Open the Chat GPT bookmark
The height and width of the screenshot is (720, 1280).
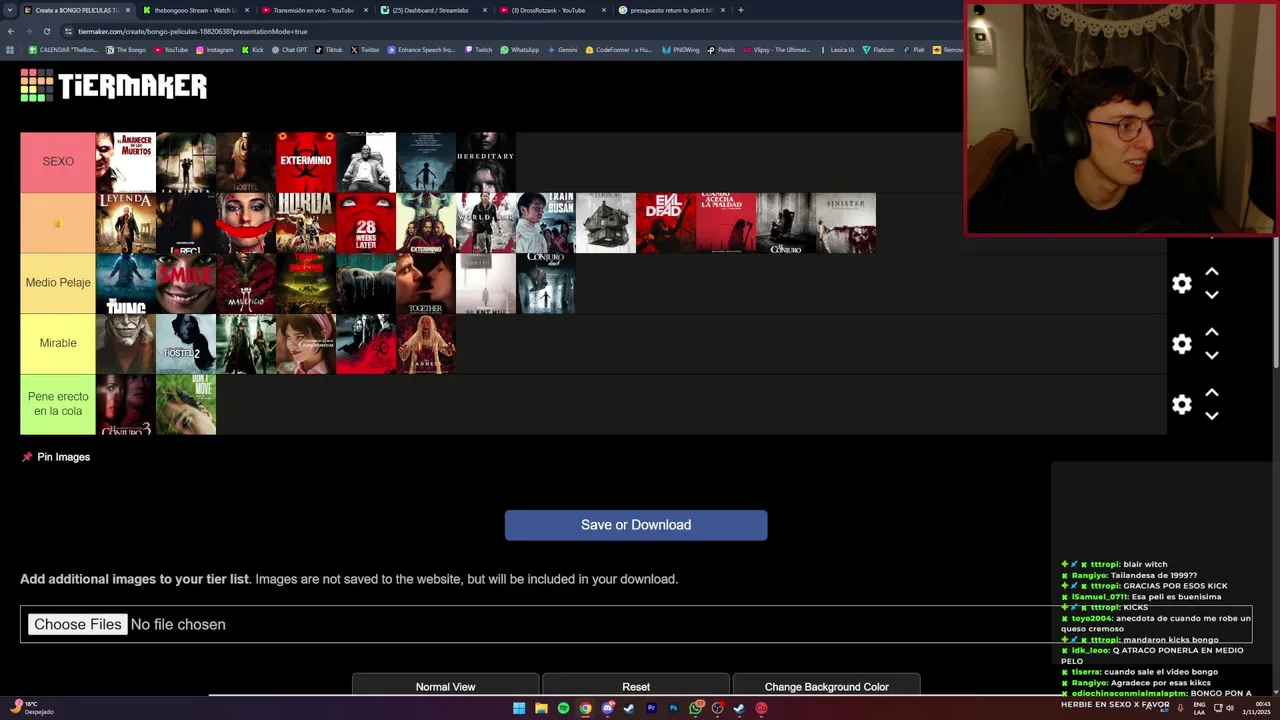tap(290, 49)
